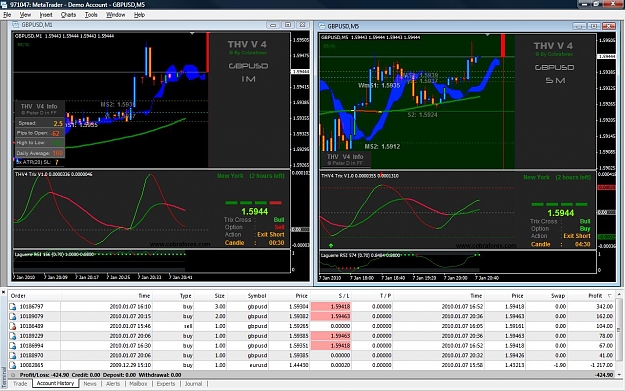Viewport: 625px width, 391px height.
Task: Click the GBPUSD,M1 chart window icon
Action: (x=16, y=25)
